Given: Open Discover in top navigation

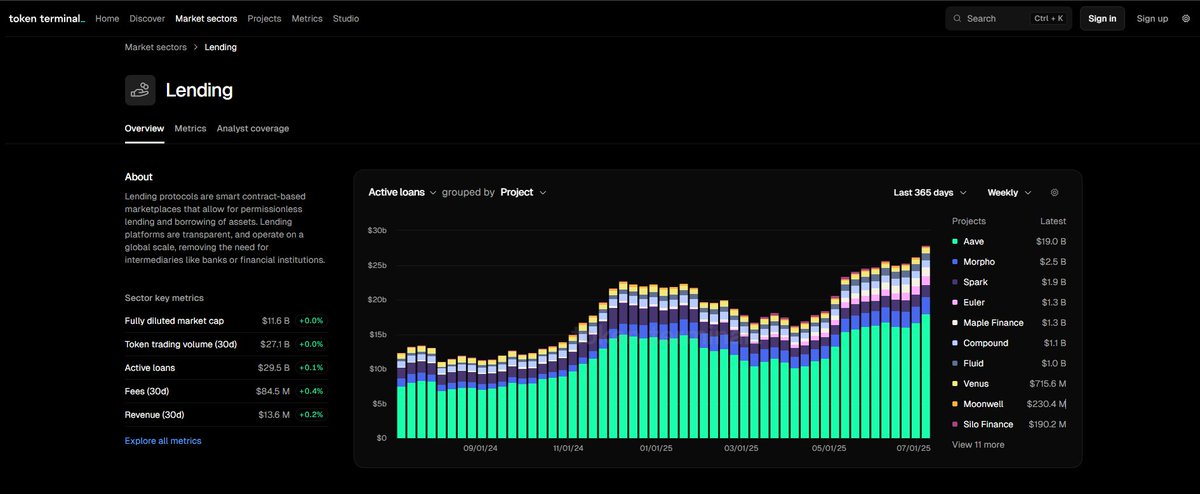Looking at the screenshot, I should (147, 18).
